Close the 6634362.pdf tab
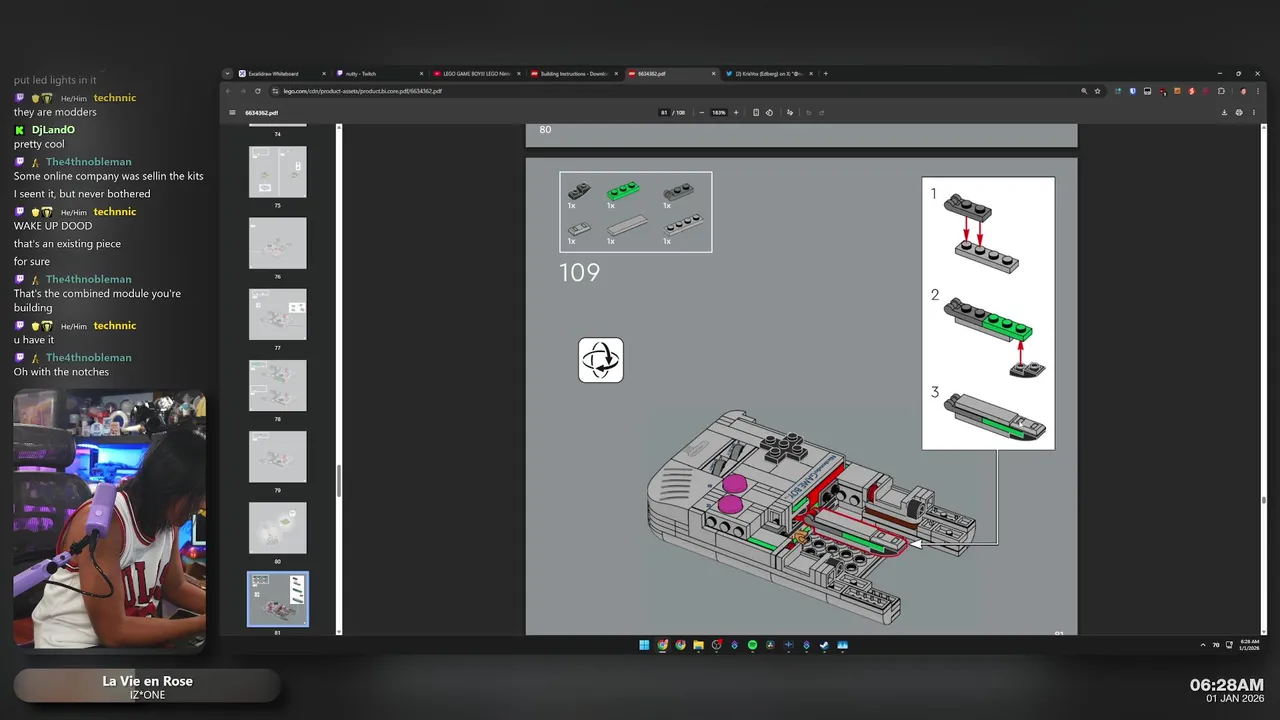 click(714, 73)
